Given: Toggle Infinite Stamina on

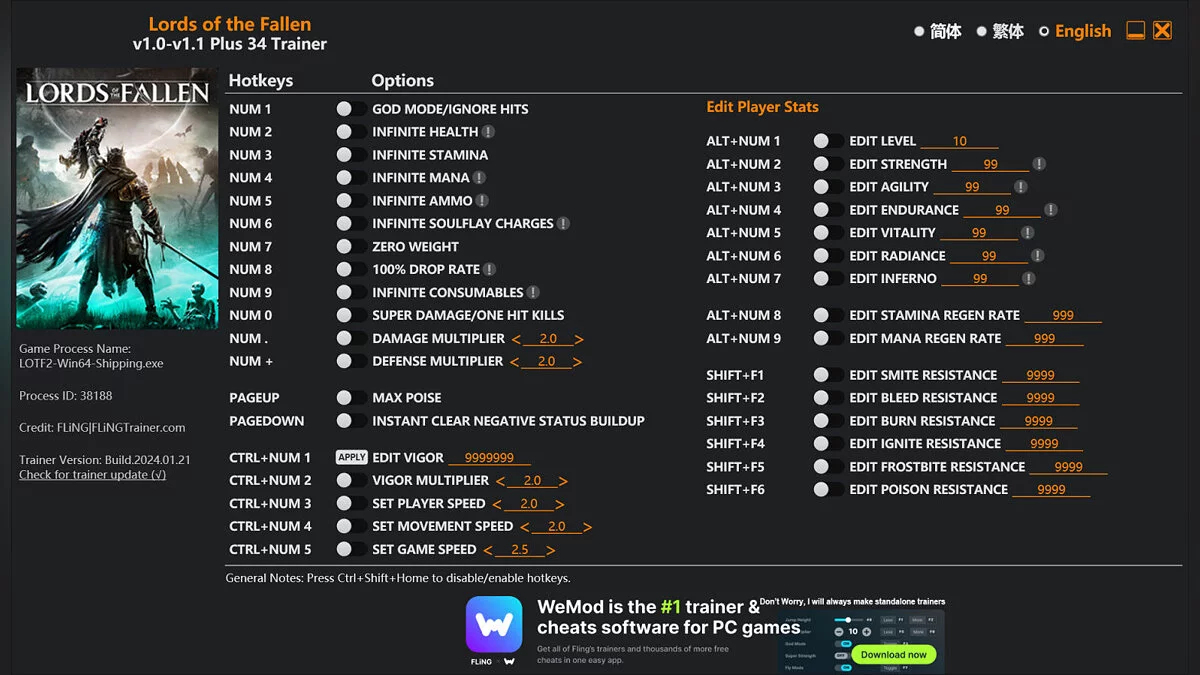Looking at the screenshot, I should 350,155.
